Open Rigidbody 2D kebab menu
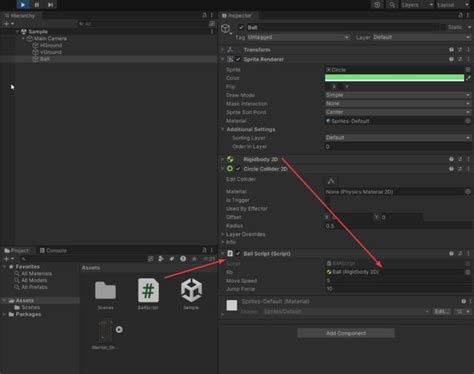The image size is (474, 374). tap(468, 159)
